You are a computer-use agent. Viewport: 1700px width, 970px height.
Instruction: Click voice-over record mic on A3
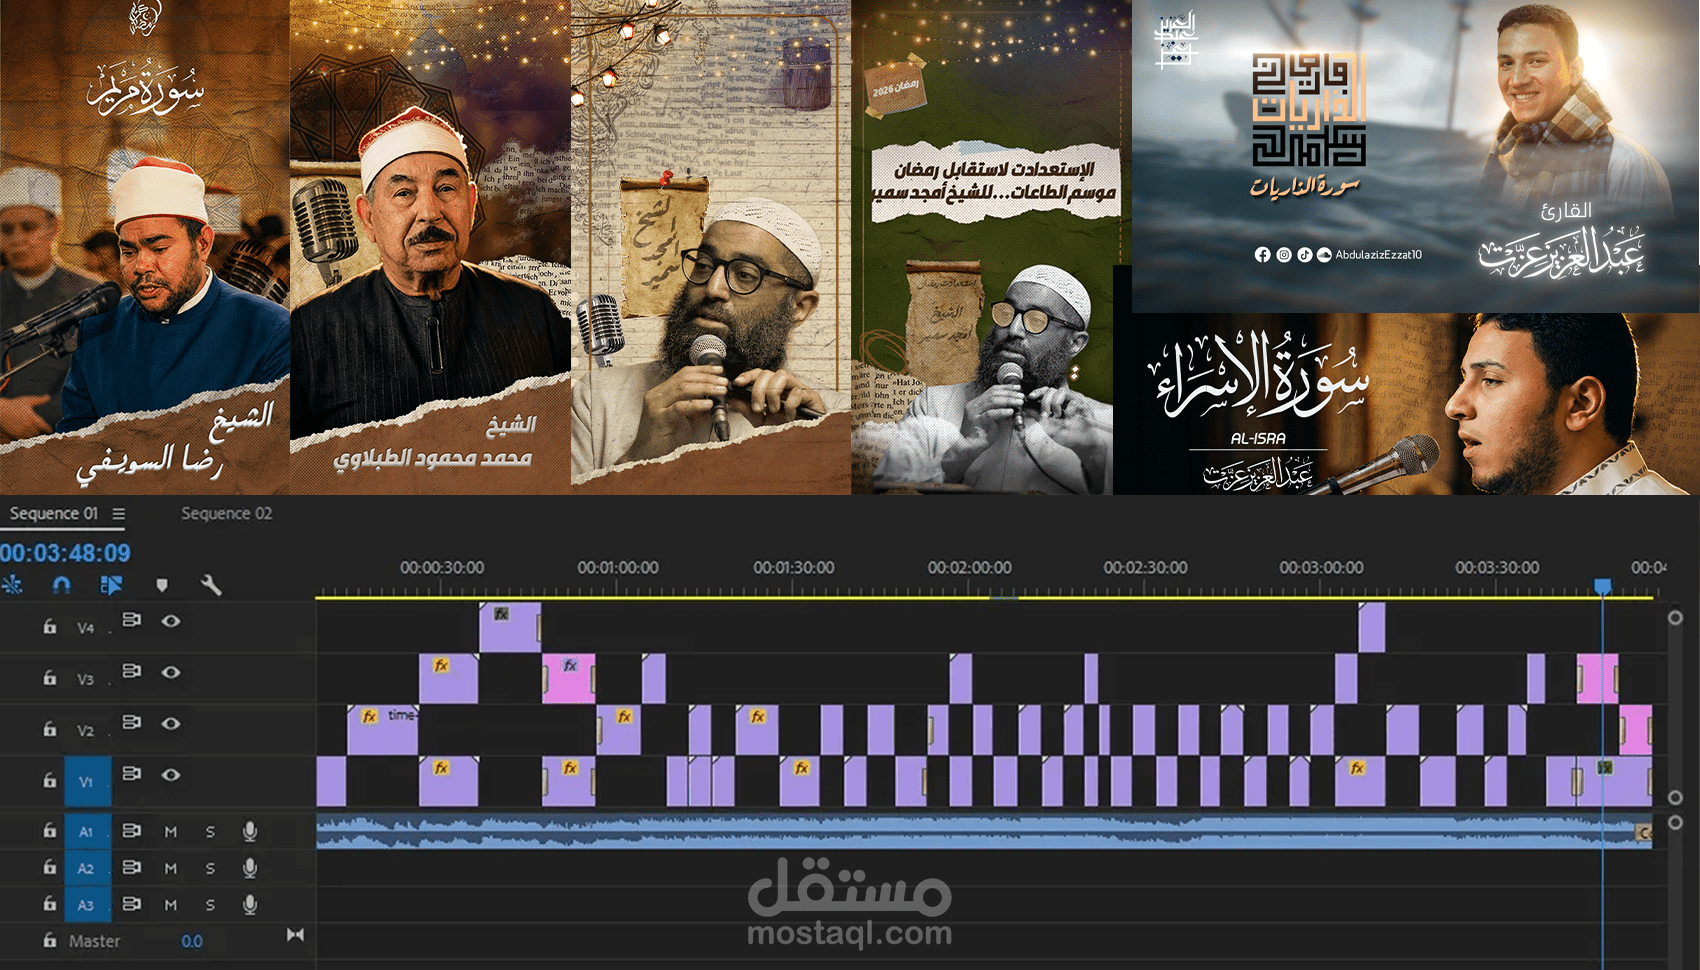click(250, 904)
